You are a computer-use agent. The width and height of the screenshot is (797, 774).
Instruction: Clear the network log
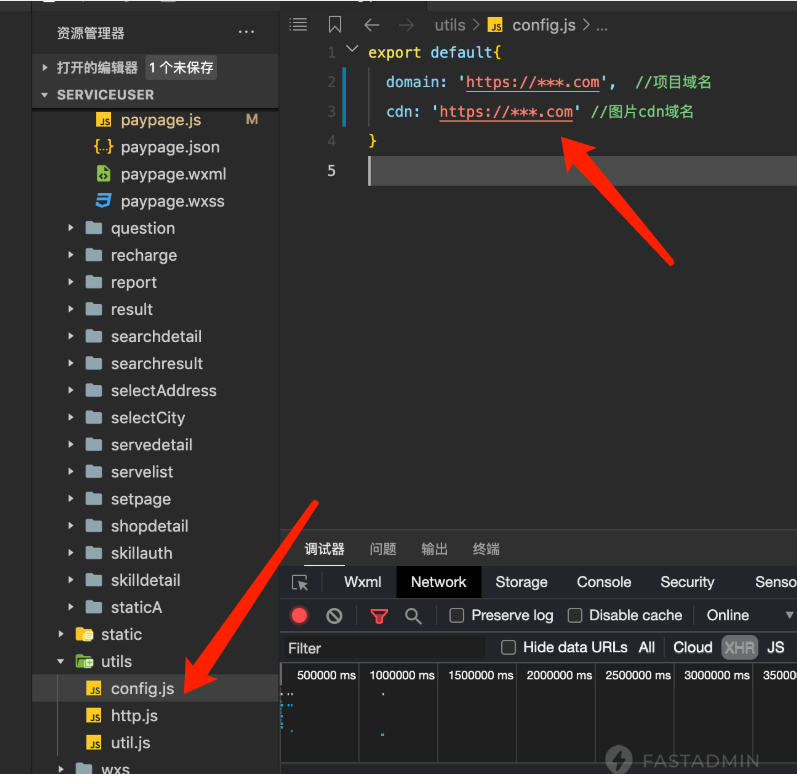pos(334,615)
